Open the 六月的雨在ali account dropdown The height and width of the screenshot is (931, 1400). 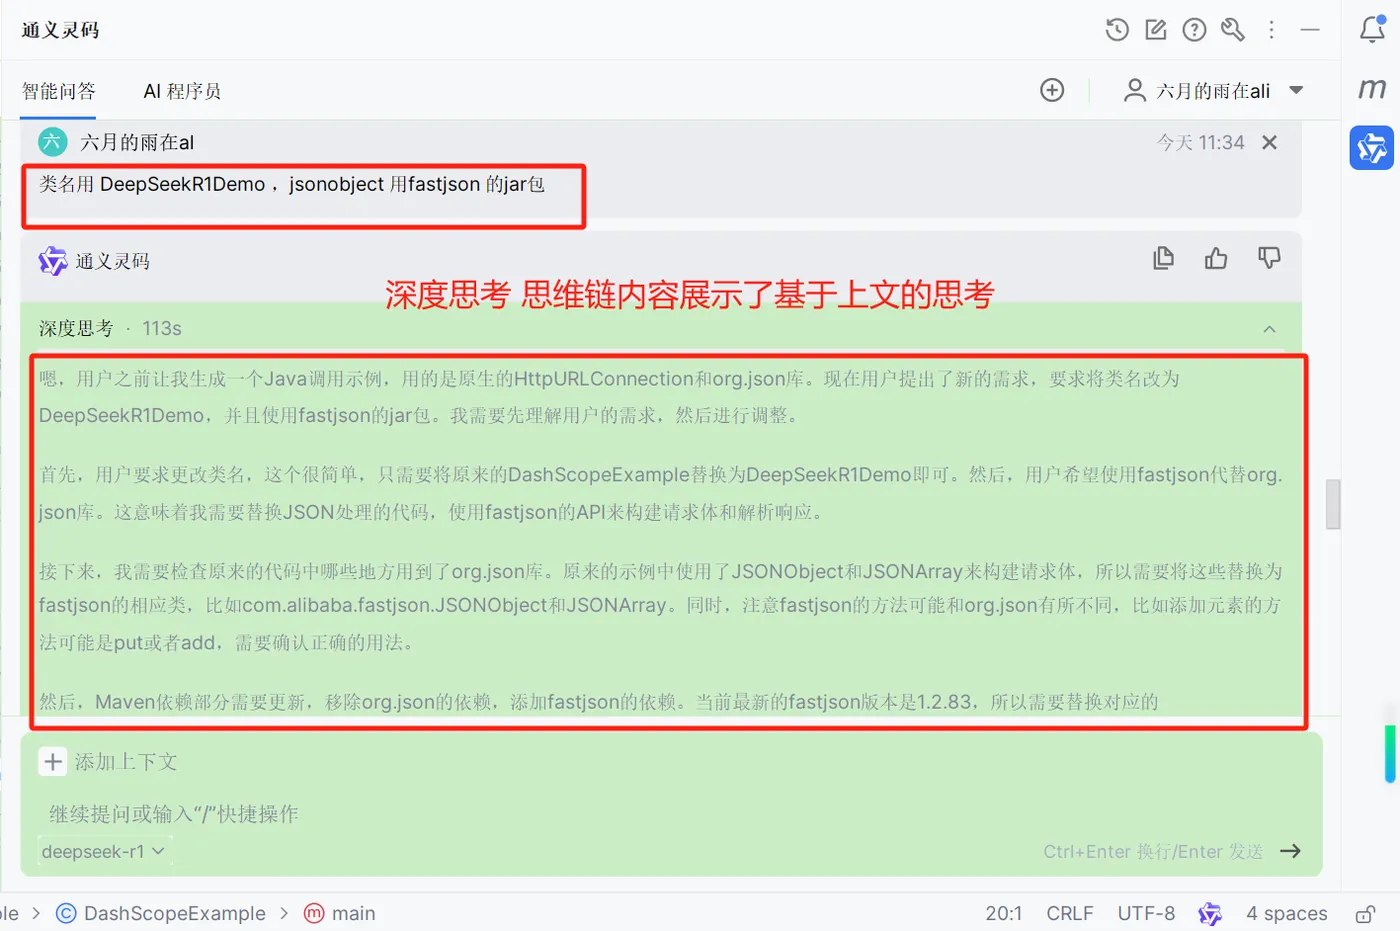pos(1214,91)
